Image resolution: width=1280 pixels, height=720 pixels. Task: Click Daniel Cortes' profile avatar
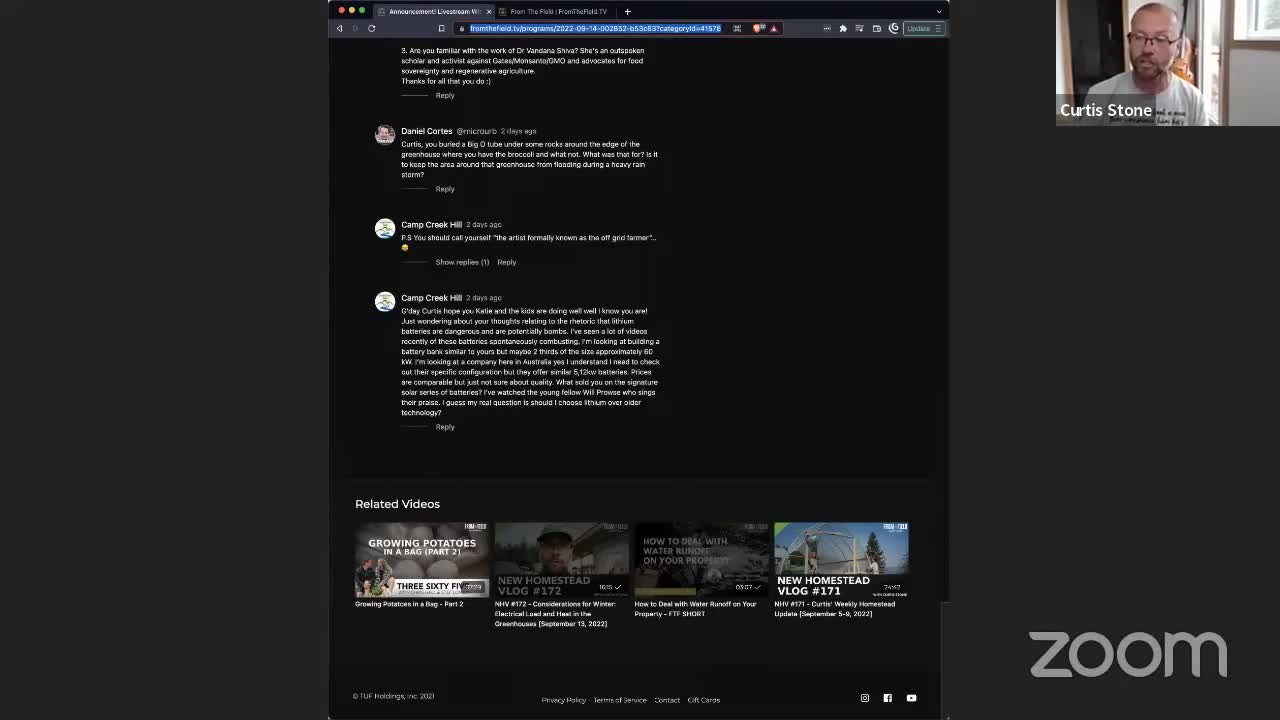pos(385,135)
